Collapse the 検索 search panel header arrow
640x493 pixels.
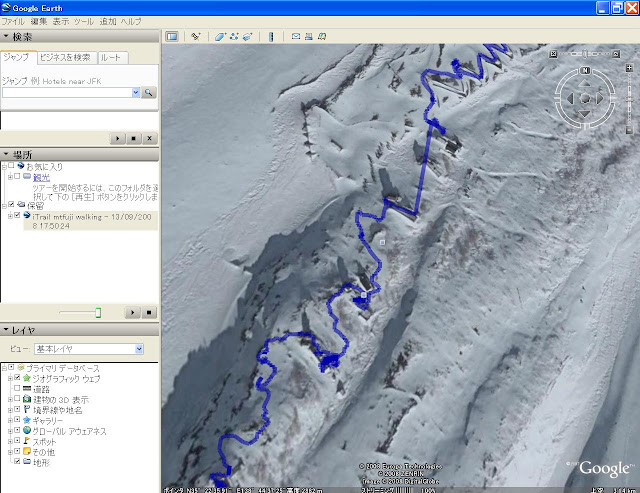pos(6,37)
